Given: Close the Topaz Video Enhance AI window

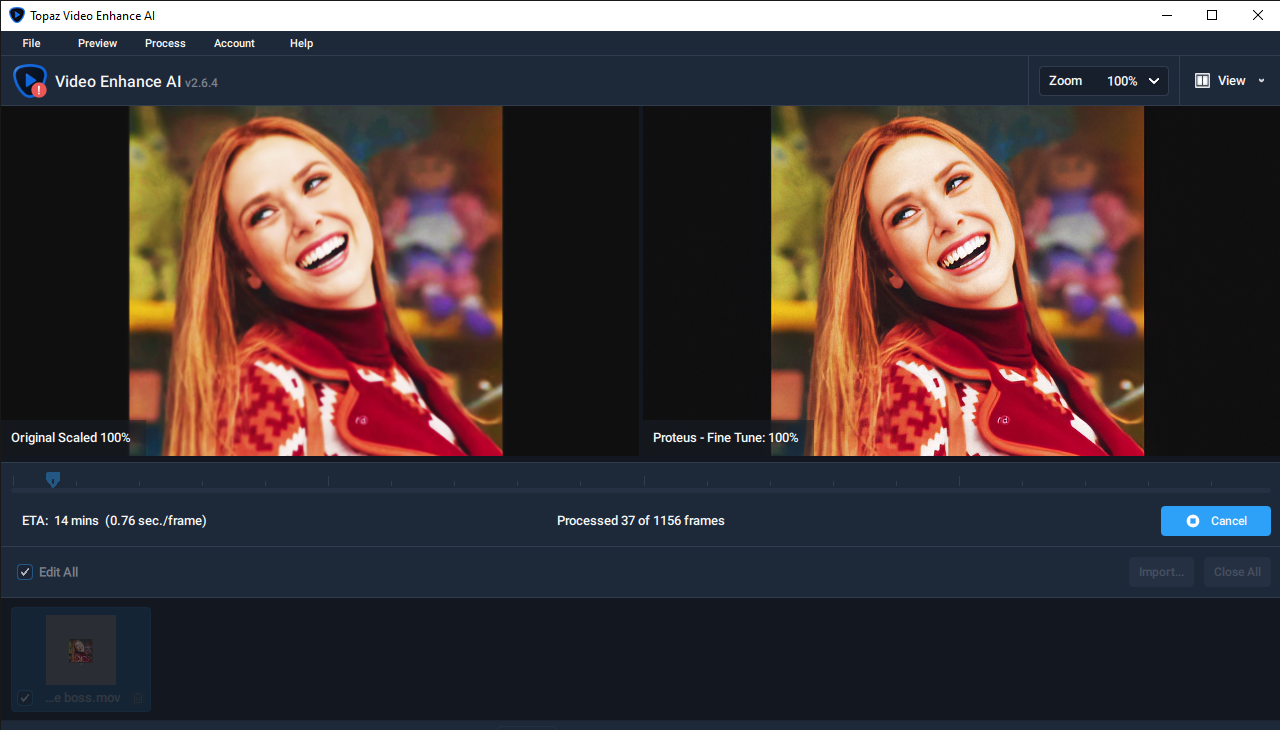Looking at the screenshot, I should [x=1258, y=15].
